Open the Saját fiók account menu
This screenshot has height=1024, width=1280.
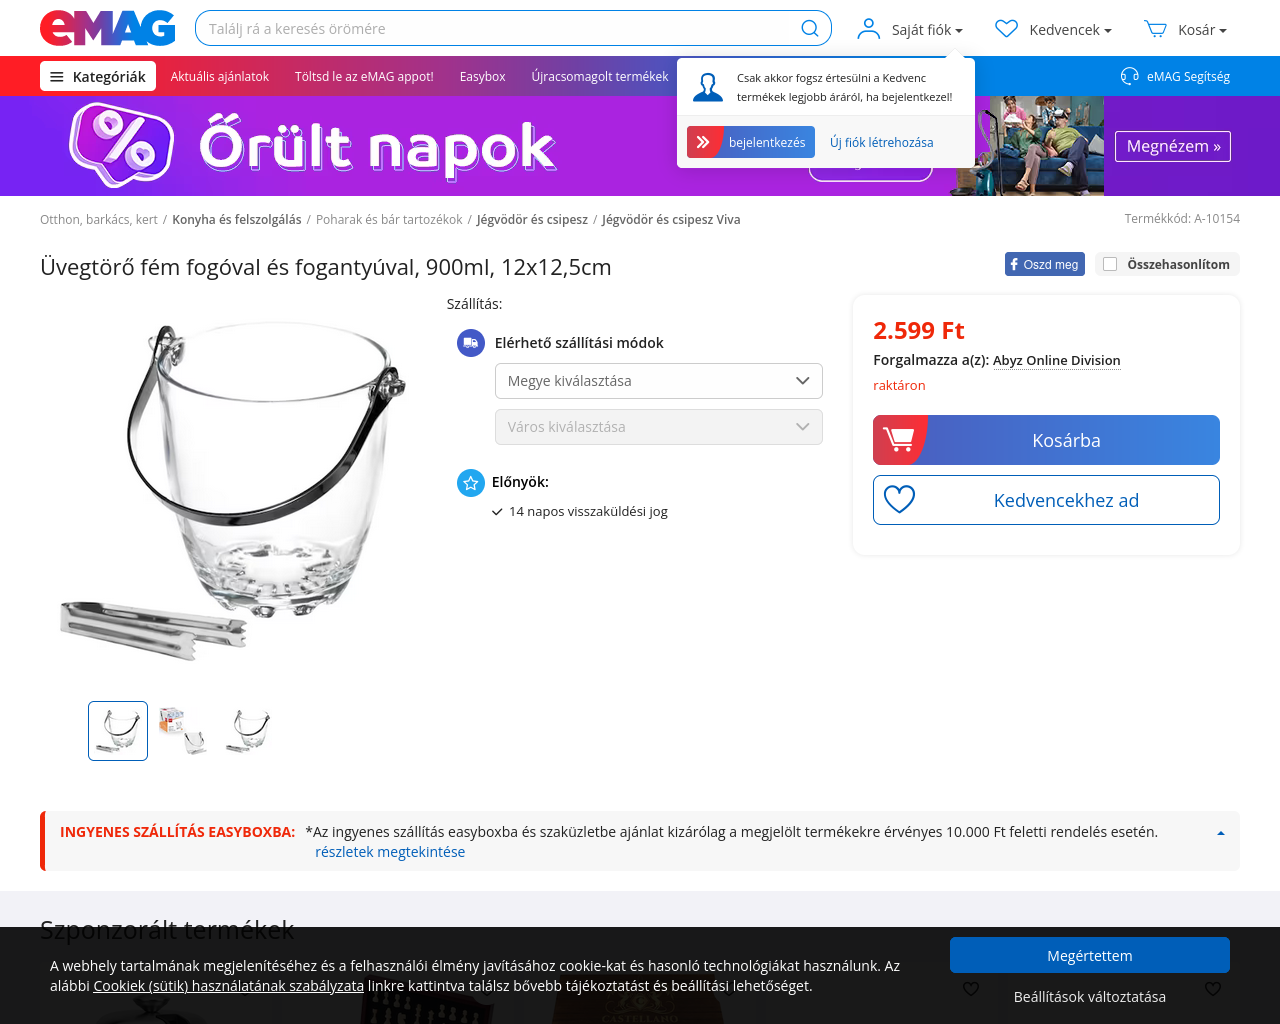coord(910,29)
